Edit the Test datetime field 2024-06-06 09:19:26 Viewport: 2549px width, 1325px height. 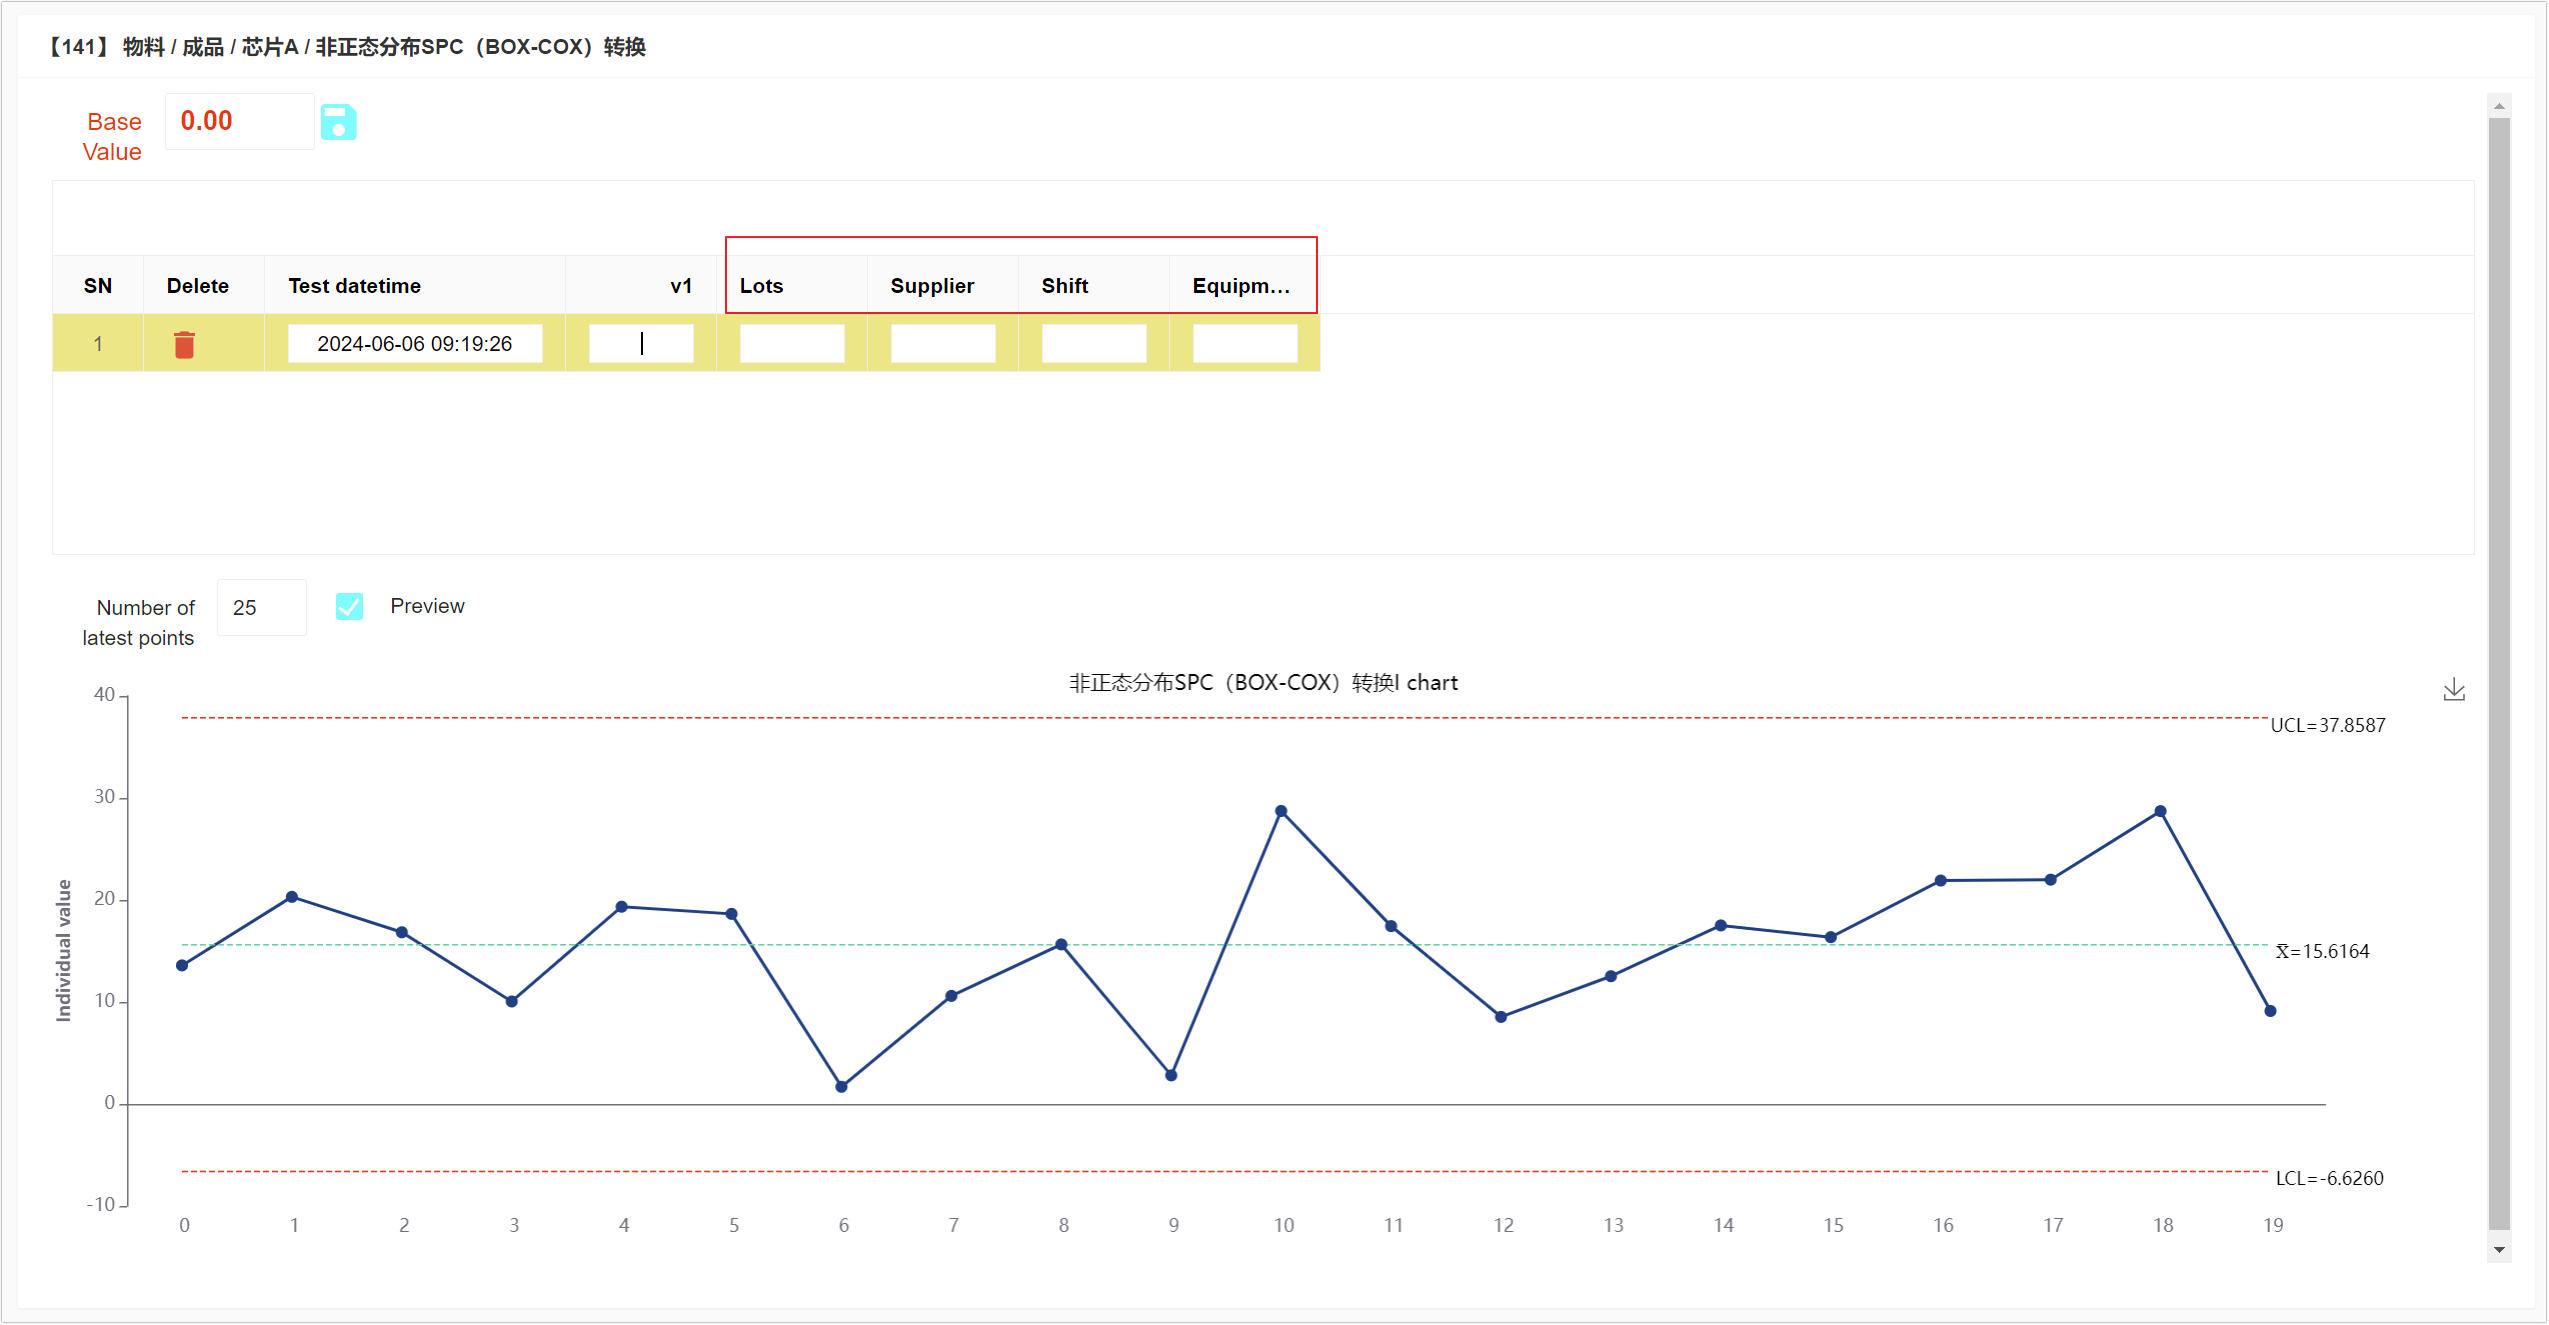[415, 343]
